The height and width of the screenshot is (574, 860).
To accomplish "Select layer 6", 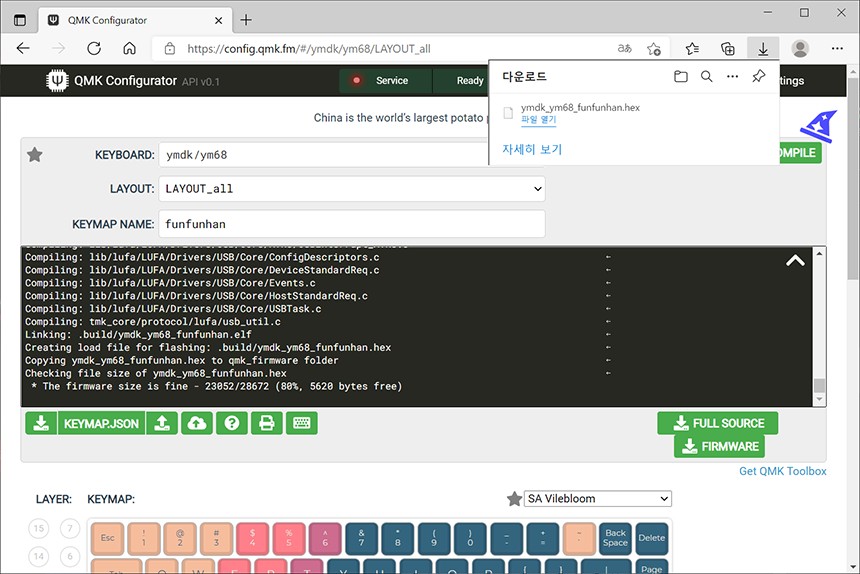I will click(70, 556).
